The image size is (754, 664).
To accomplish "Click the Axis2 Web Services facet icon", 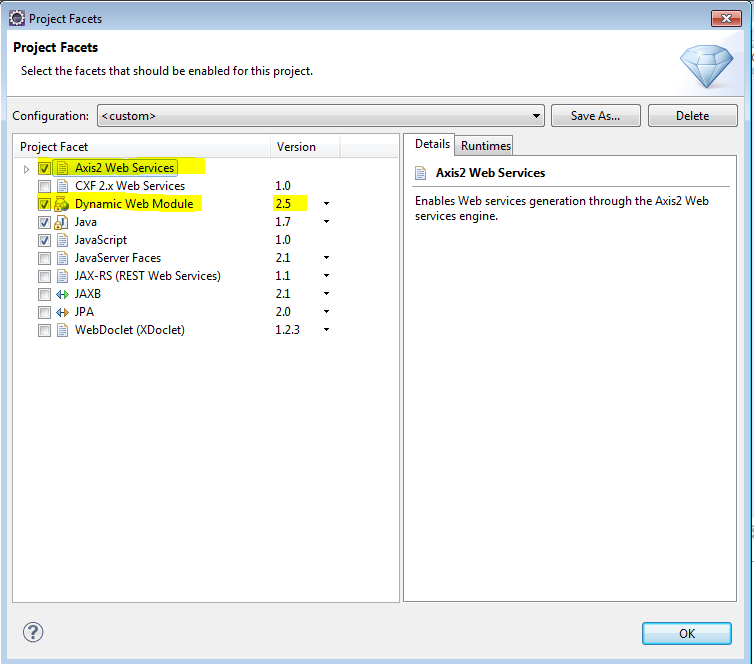I will pos(62,168).
